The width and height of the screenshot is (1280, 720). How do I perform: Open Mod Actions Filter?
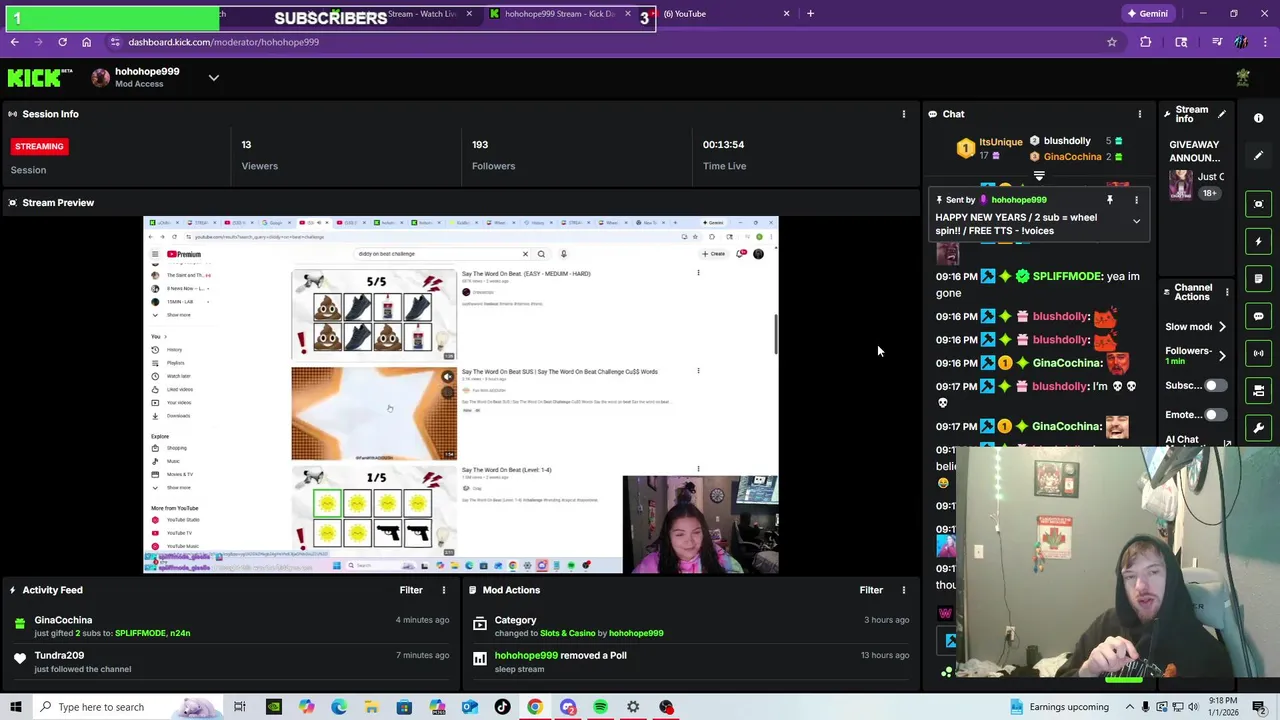click(871, 590)
